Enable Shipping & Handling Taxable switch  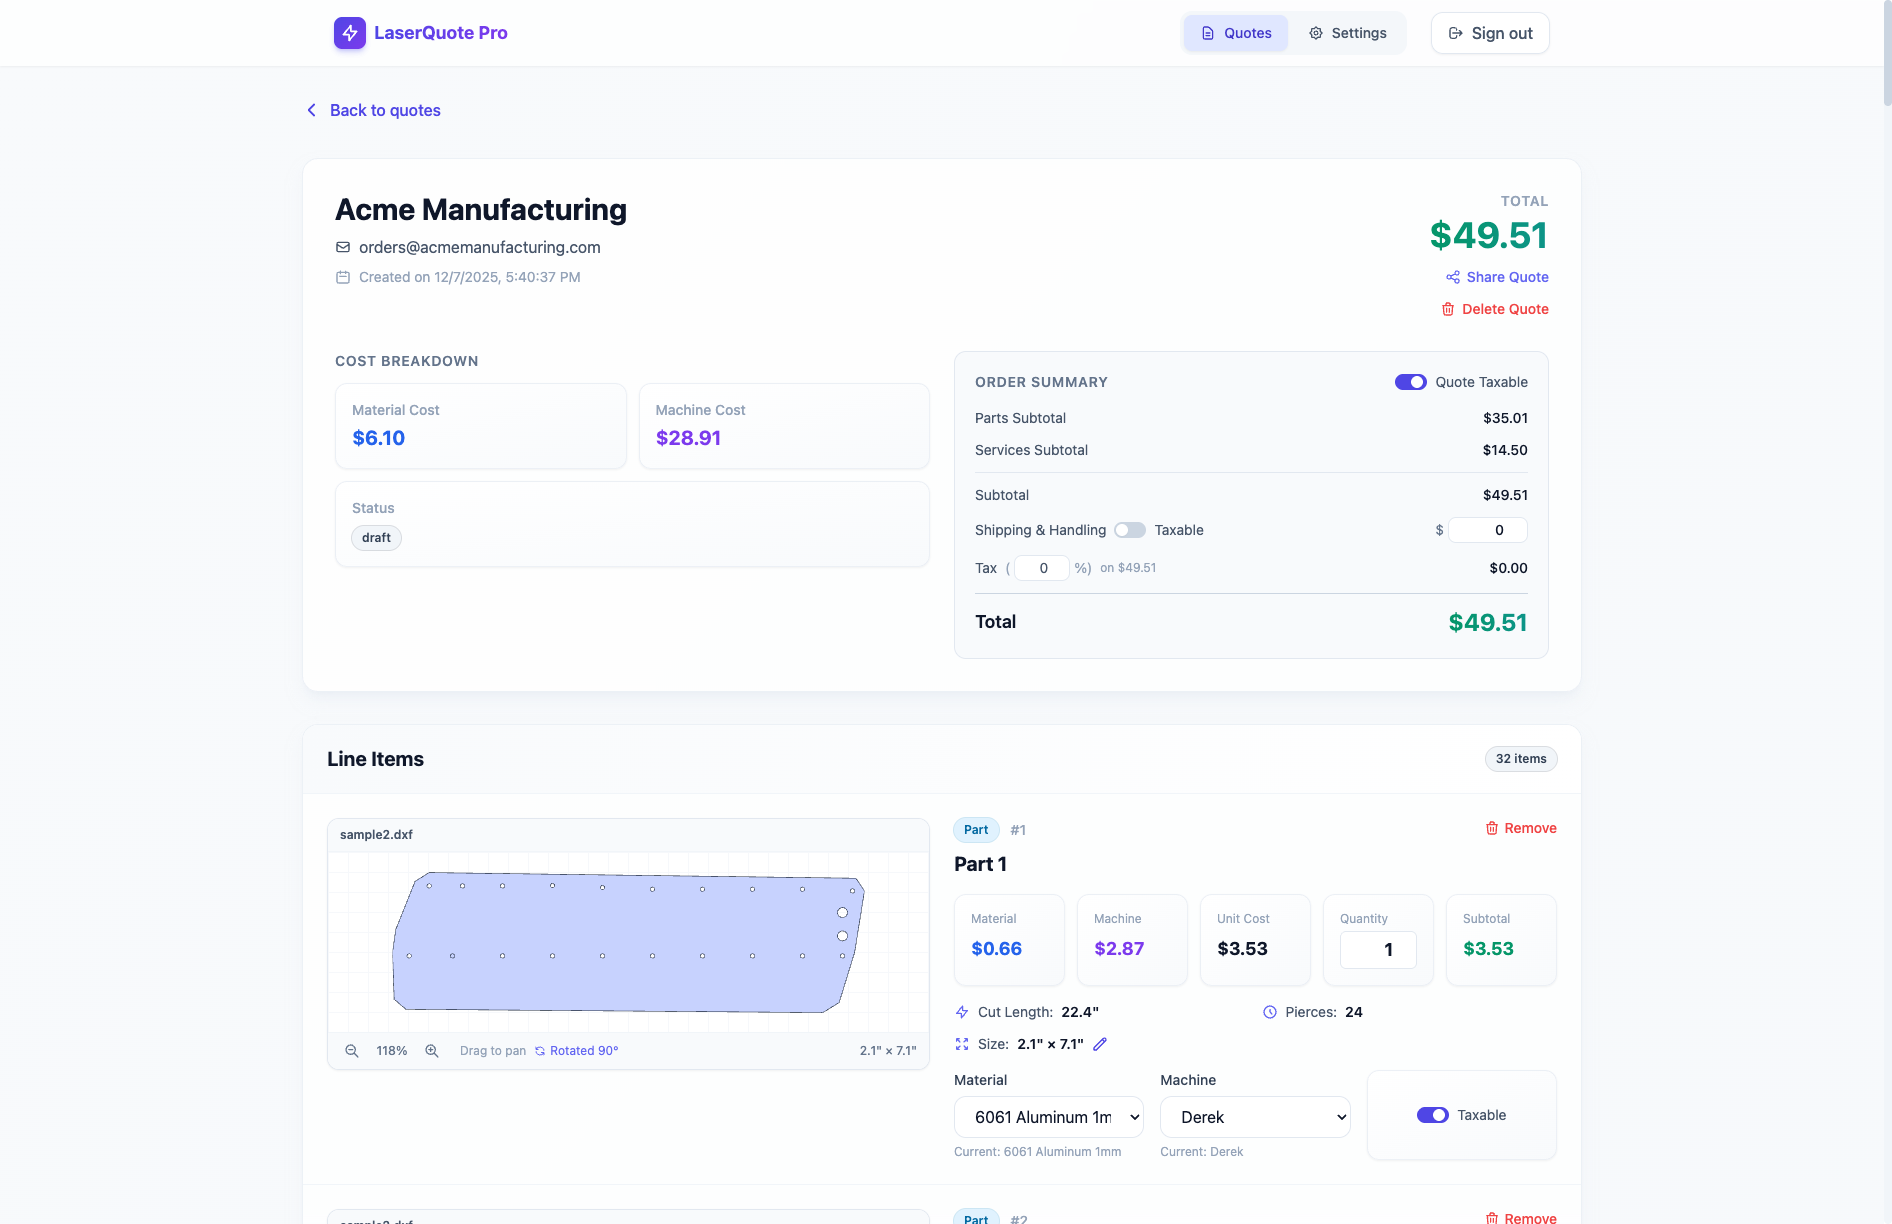pyautogui.click(x=1130, y=530)
